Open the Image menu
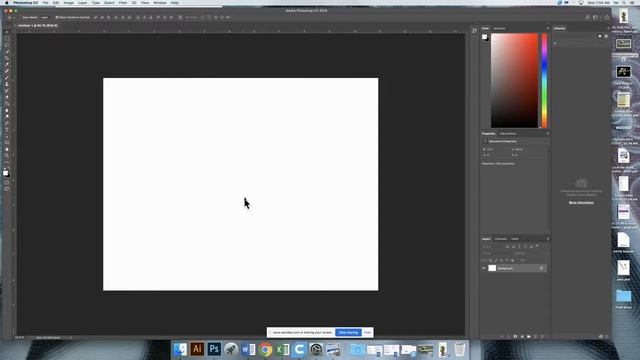Image resolution: width=640 pixels, height=360 pixels. click(x=69, y=3)
